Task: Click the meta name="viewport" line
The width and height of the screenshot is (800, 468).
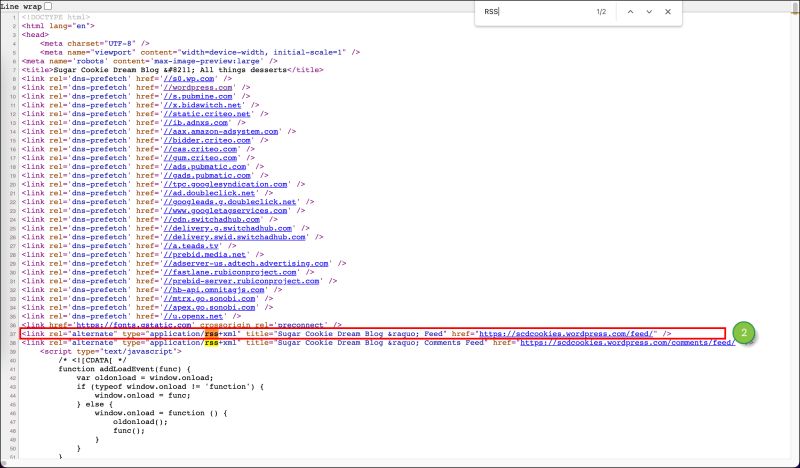Action: point(200,52)
